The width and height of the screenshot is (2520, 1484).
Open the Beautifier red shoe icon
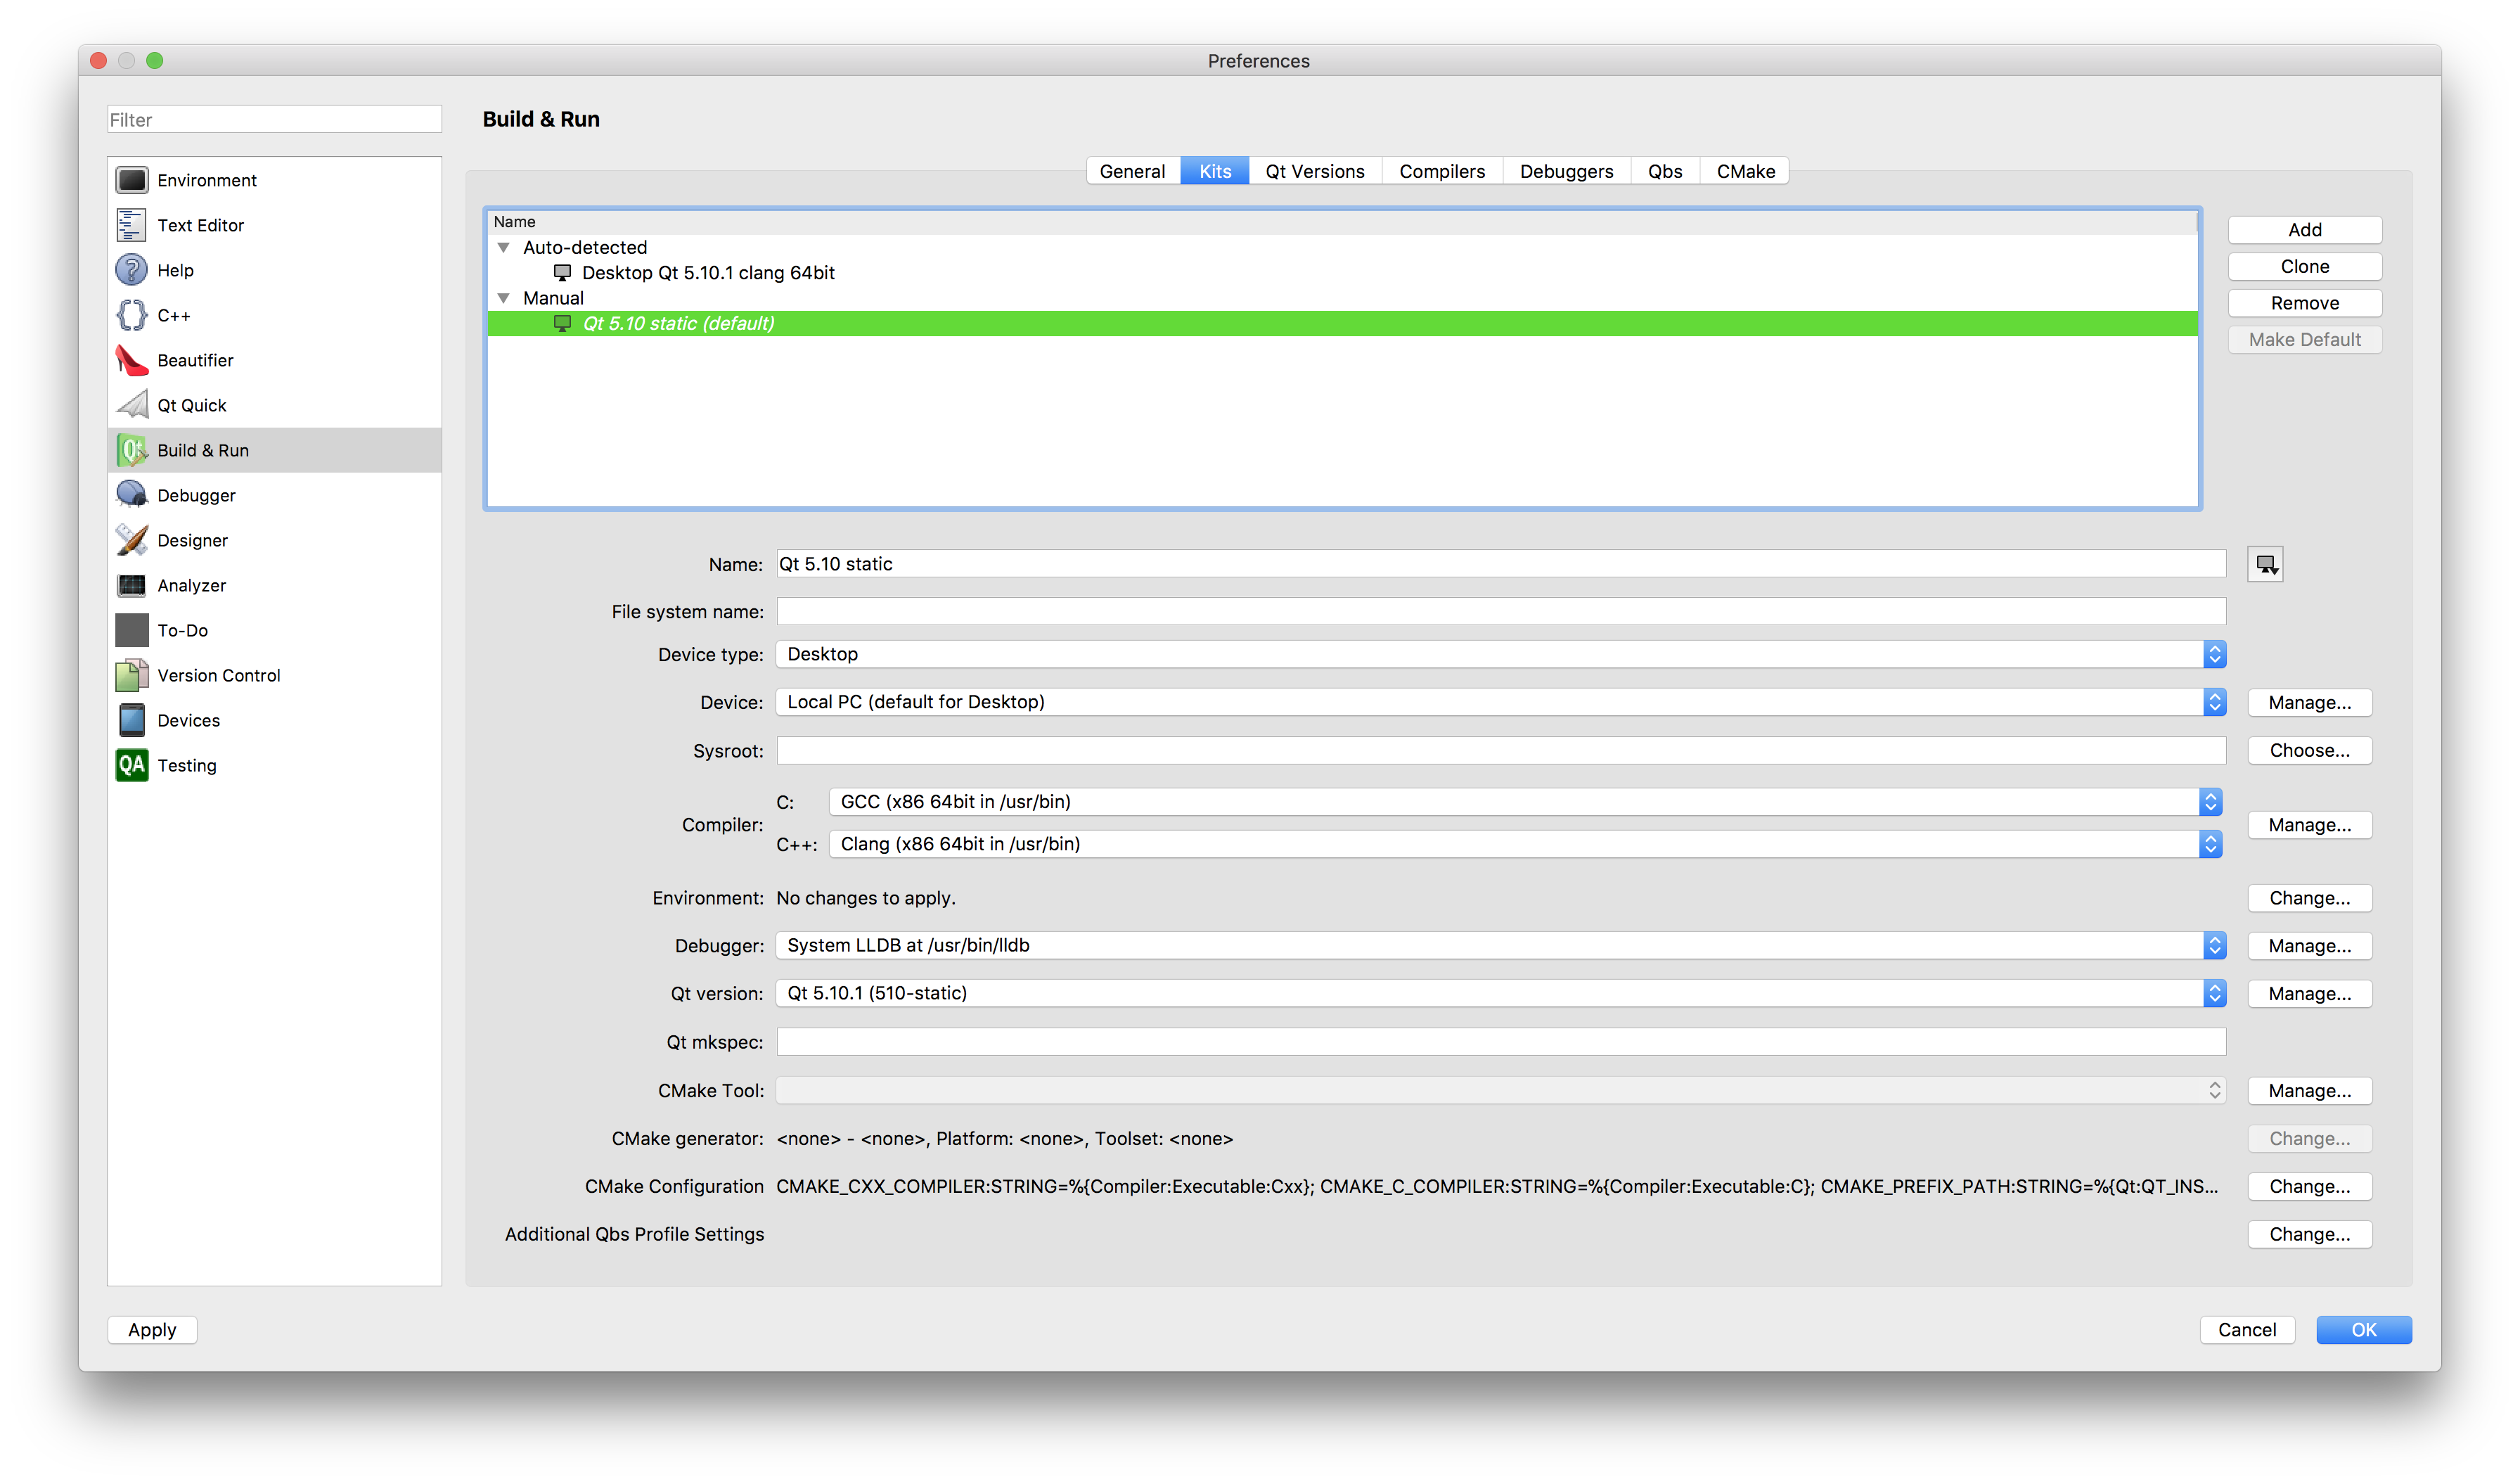click(x=131, y=360)
